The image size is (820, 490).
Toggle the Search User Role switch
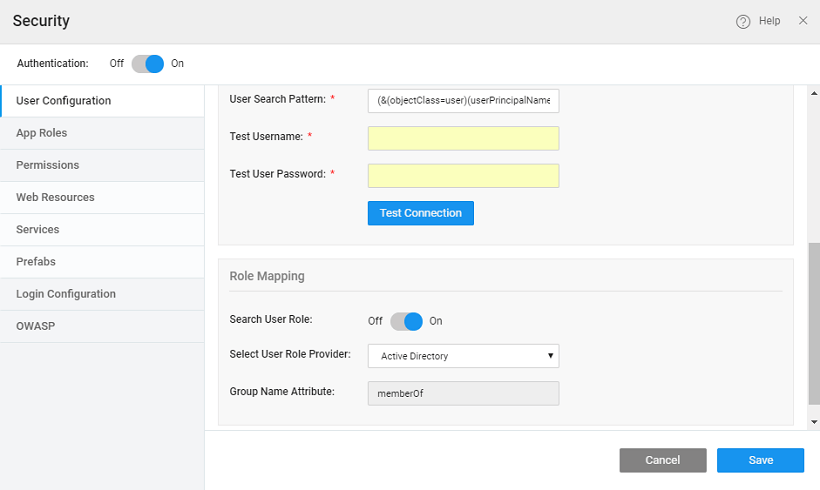(406, 321)
